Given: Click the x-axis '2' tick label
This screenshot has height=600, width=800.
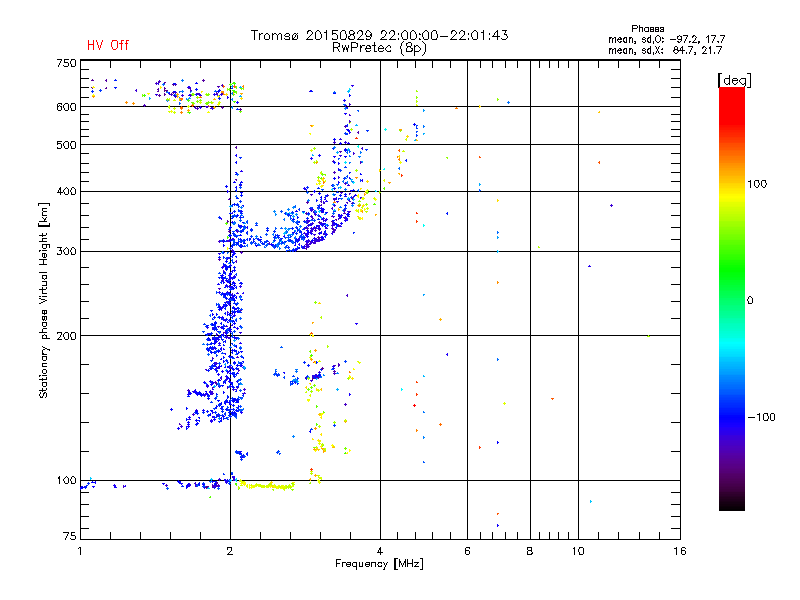Looking at the screenshot, I should 230,551.
